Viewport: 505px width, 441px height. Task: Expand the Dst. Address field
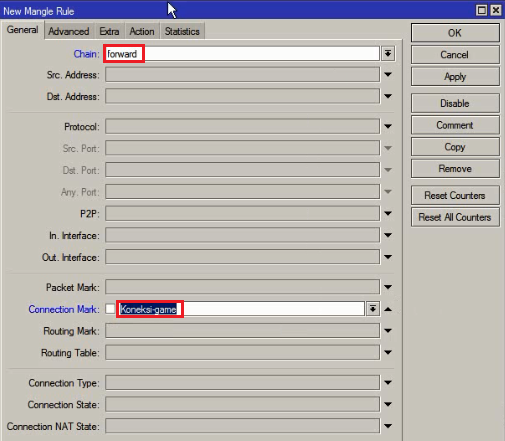coord(388,96)
